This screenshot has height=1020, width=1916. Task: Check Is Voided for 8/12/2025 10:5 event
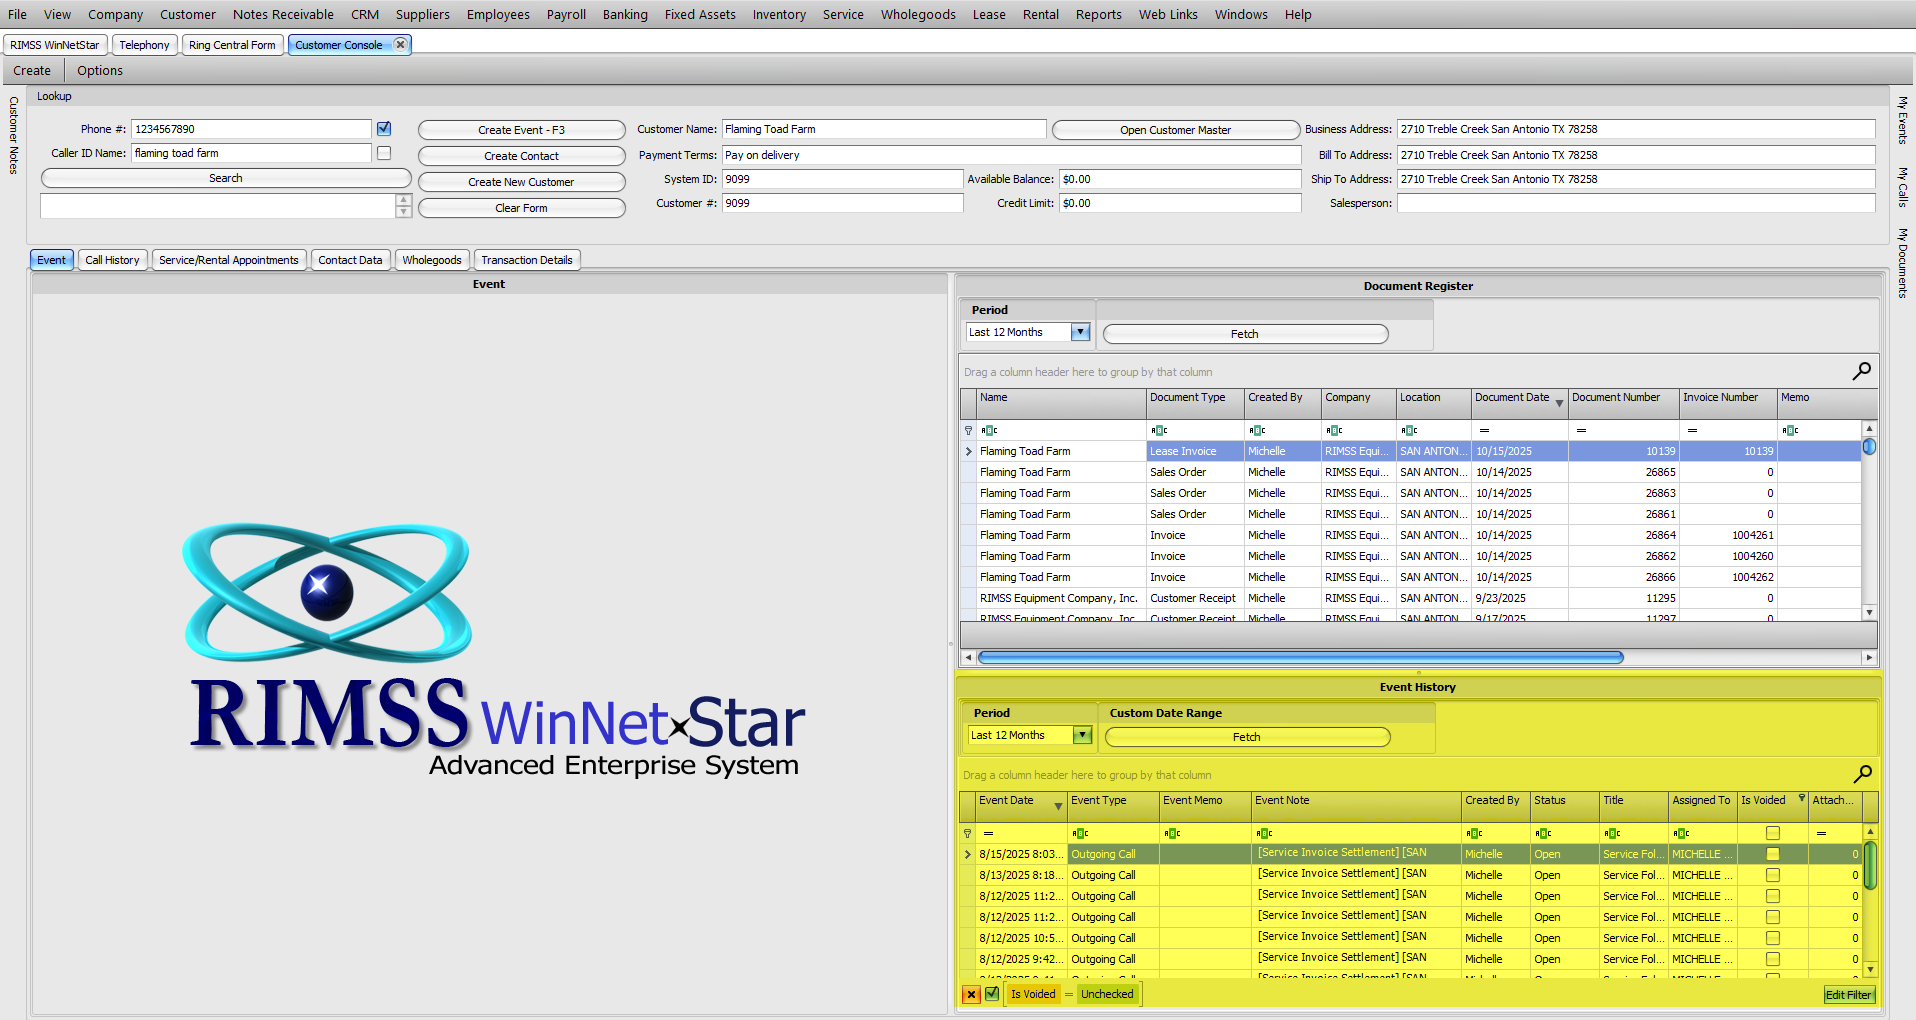click(1773, 938)
